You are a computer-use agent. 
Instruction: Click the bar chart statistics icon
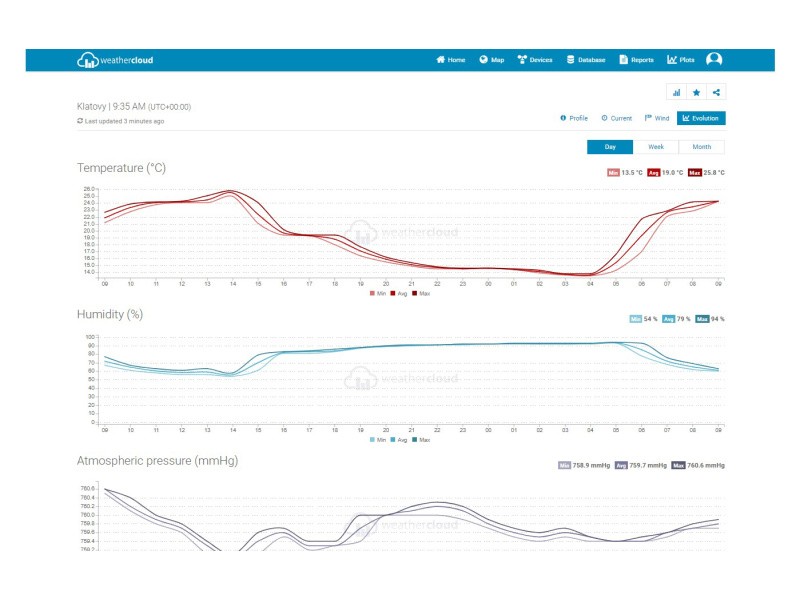677,92
